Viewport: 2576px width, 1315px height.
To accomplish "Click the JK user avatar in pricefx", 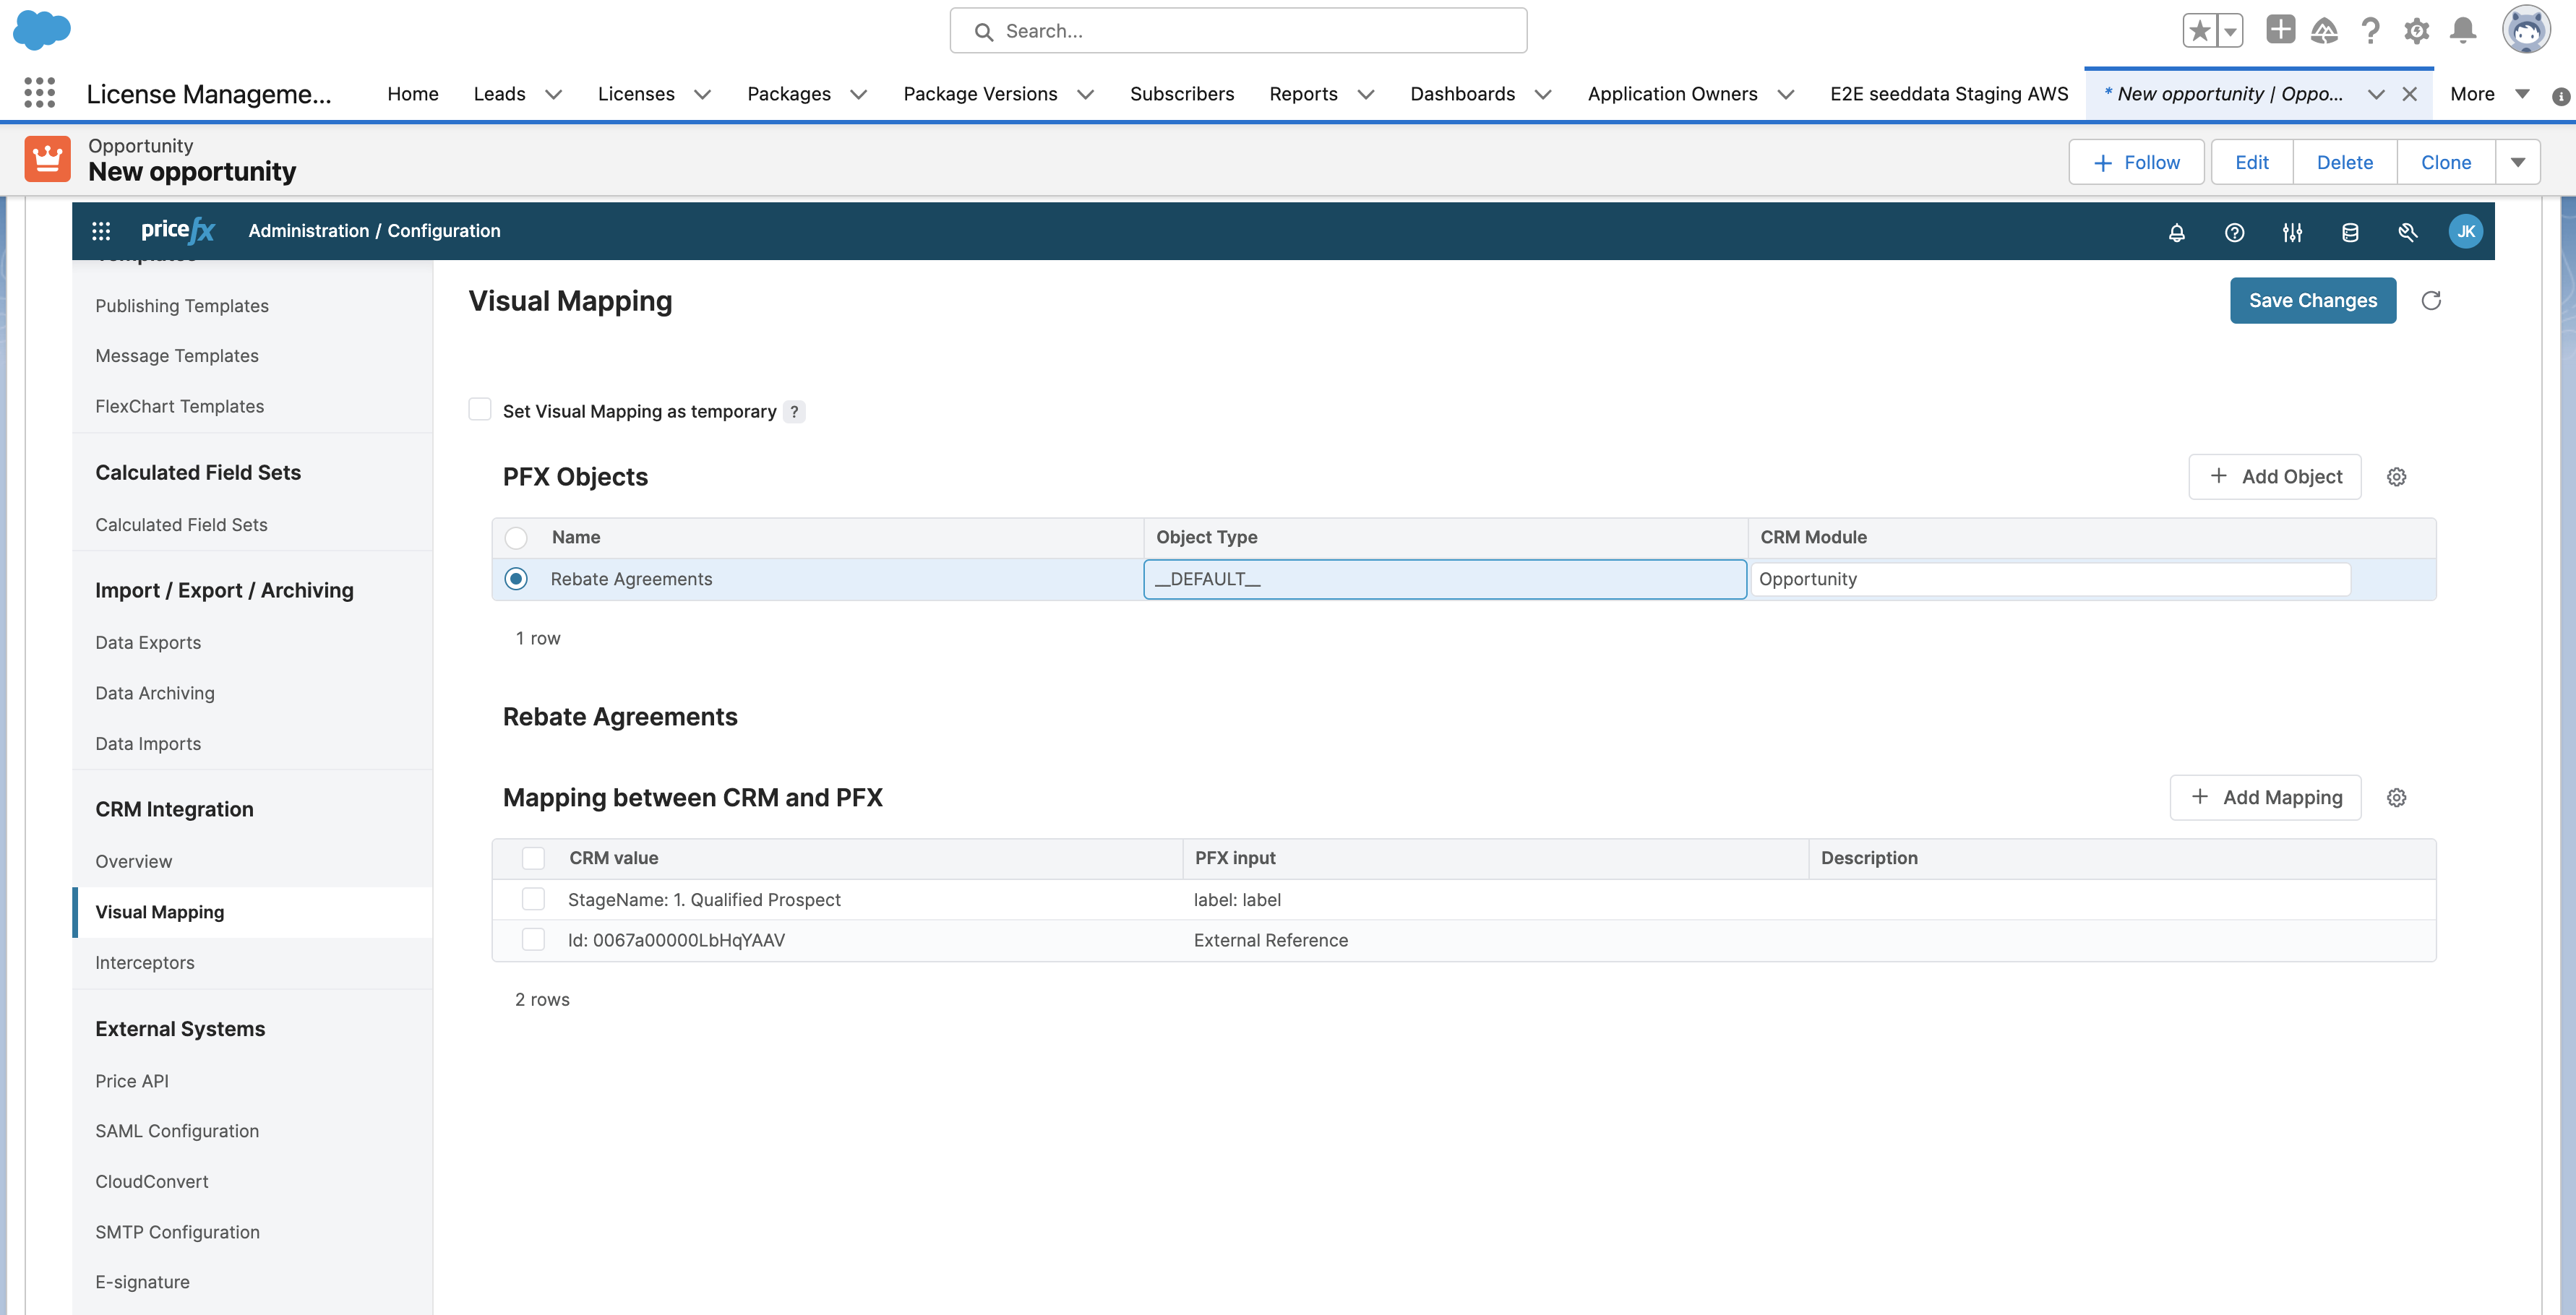I will pos(2466,231).
